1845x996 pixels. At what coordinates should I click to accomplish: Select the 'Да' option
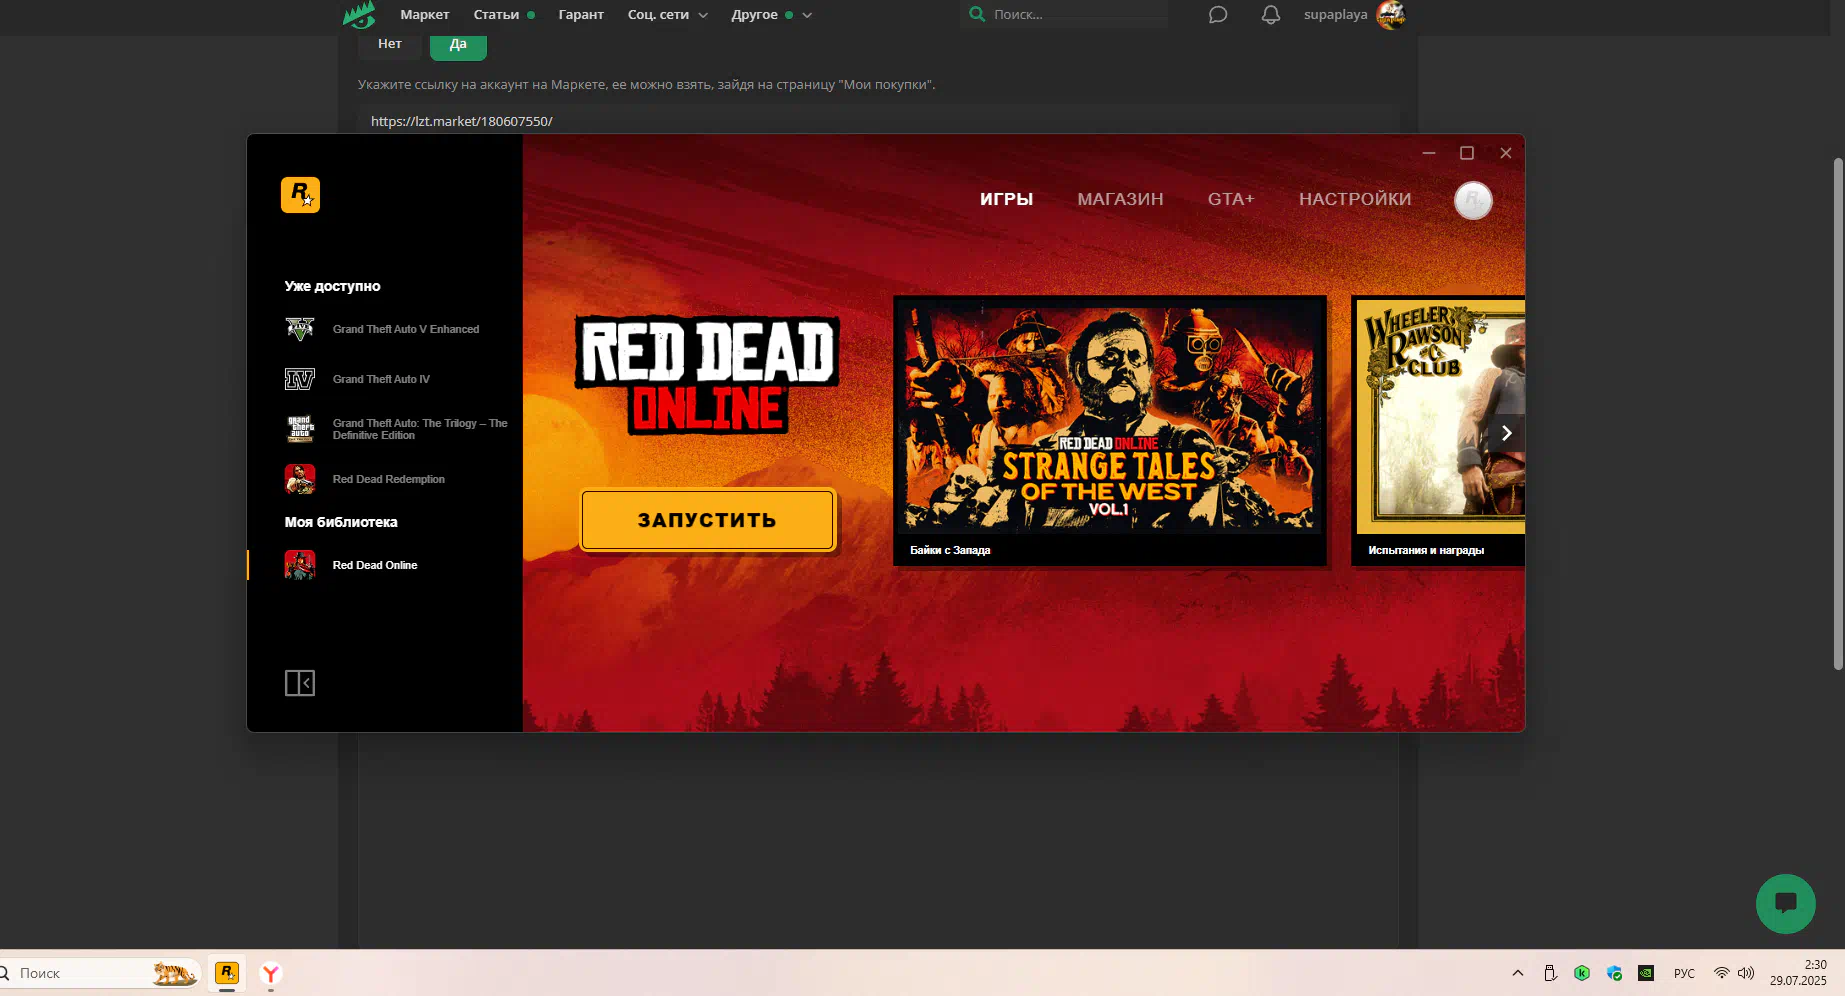coord(458,44)
